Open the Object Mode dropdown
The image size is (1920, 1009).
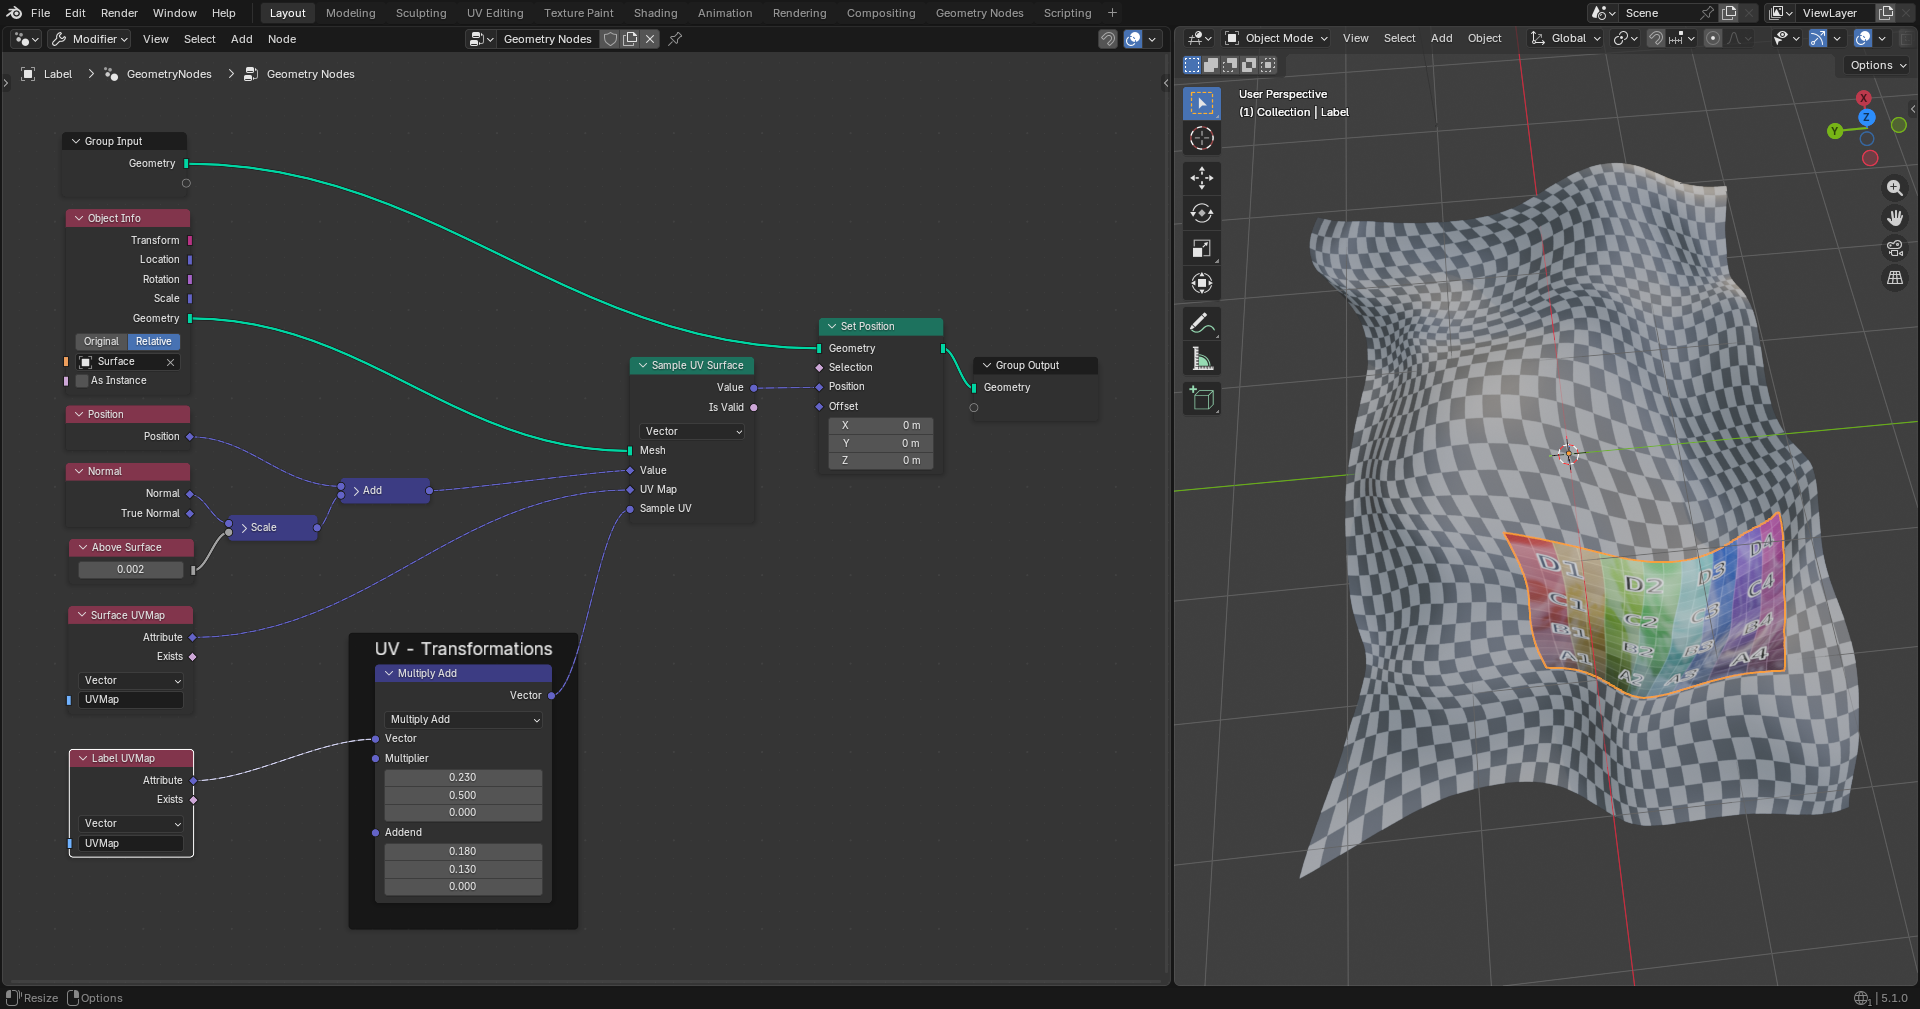click(x=1277, y=38)
